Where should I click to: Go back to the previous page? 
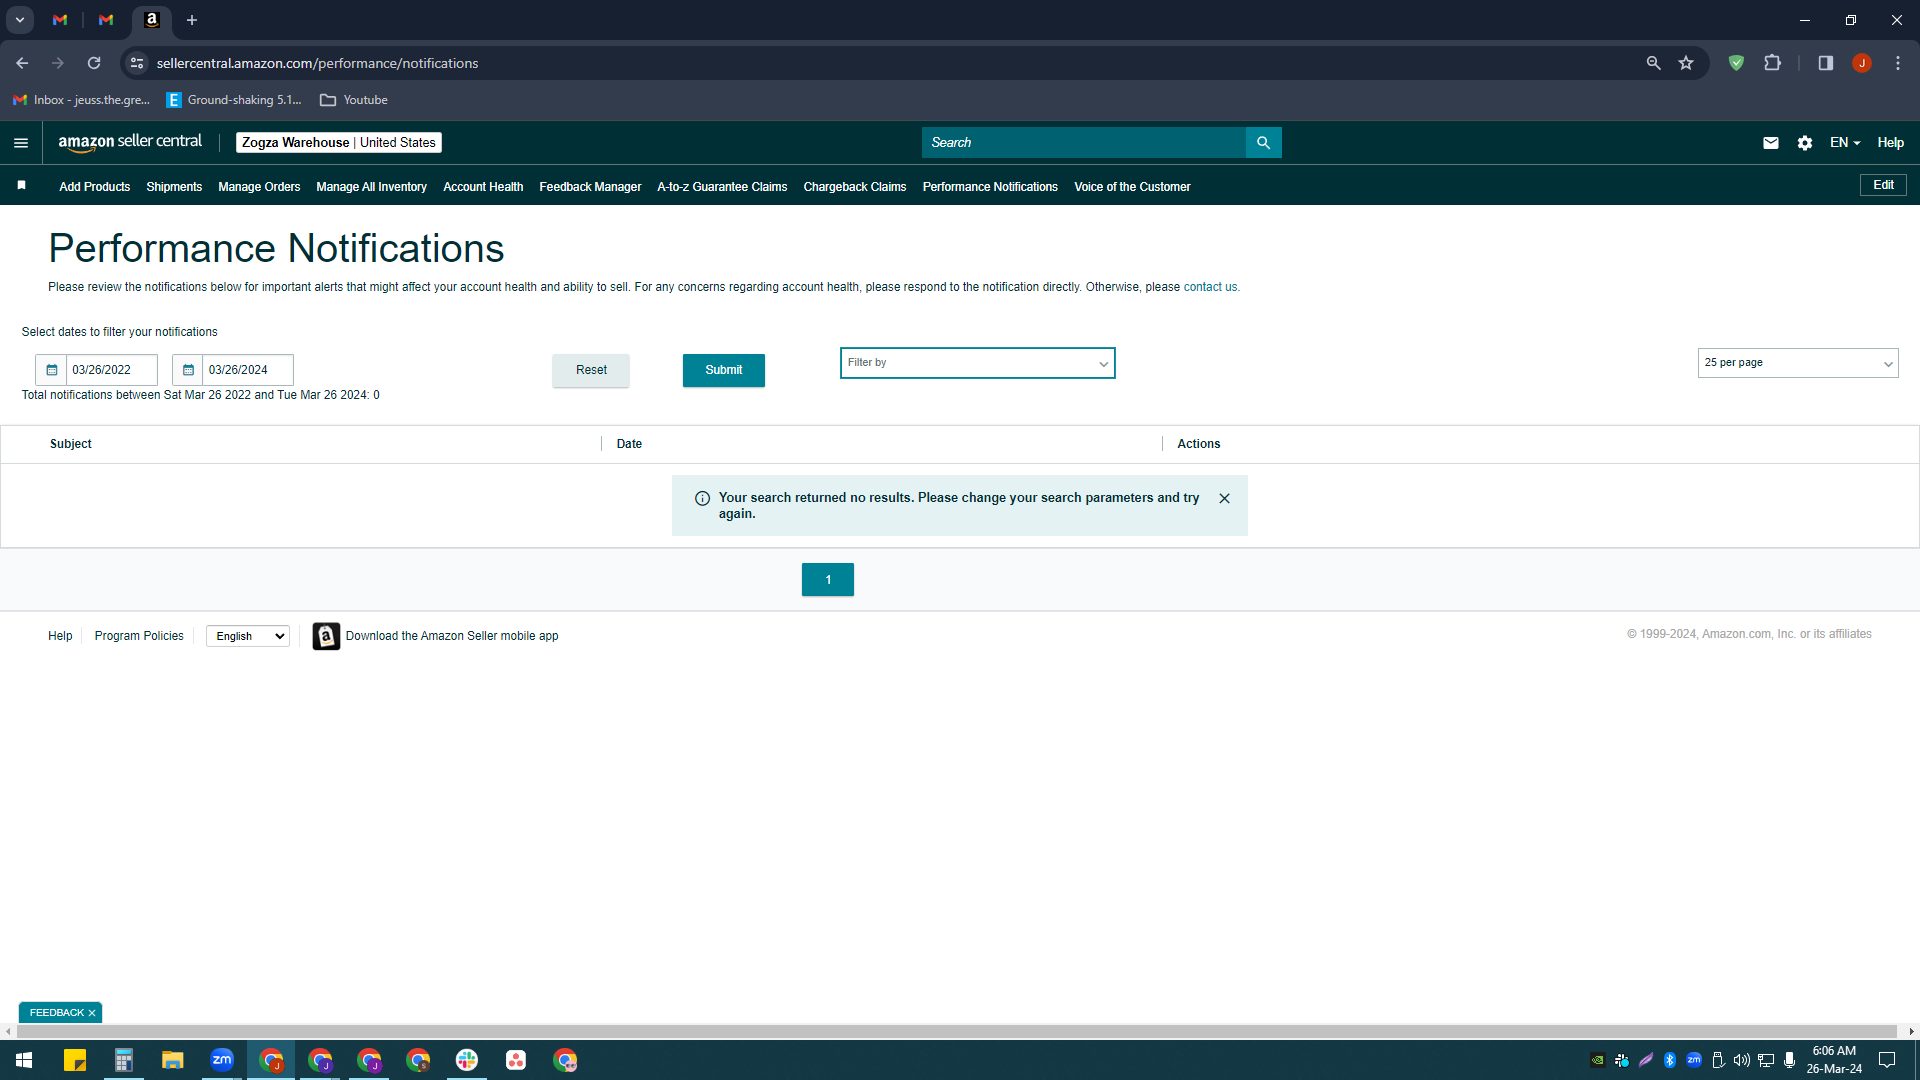(22, 63)
